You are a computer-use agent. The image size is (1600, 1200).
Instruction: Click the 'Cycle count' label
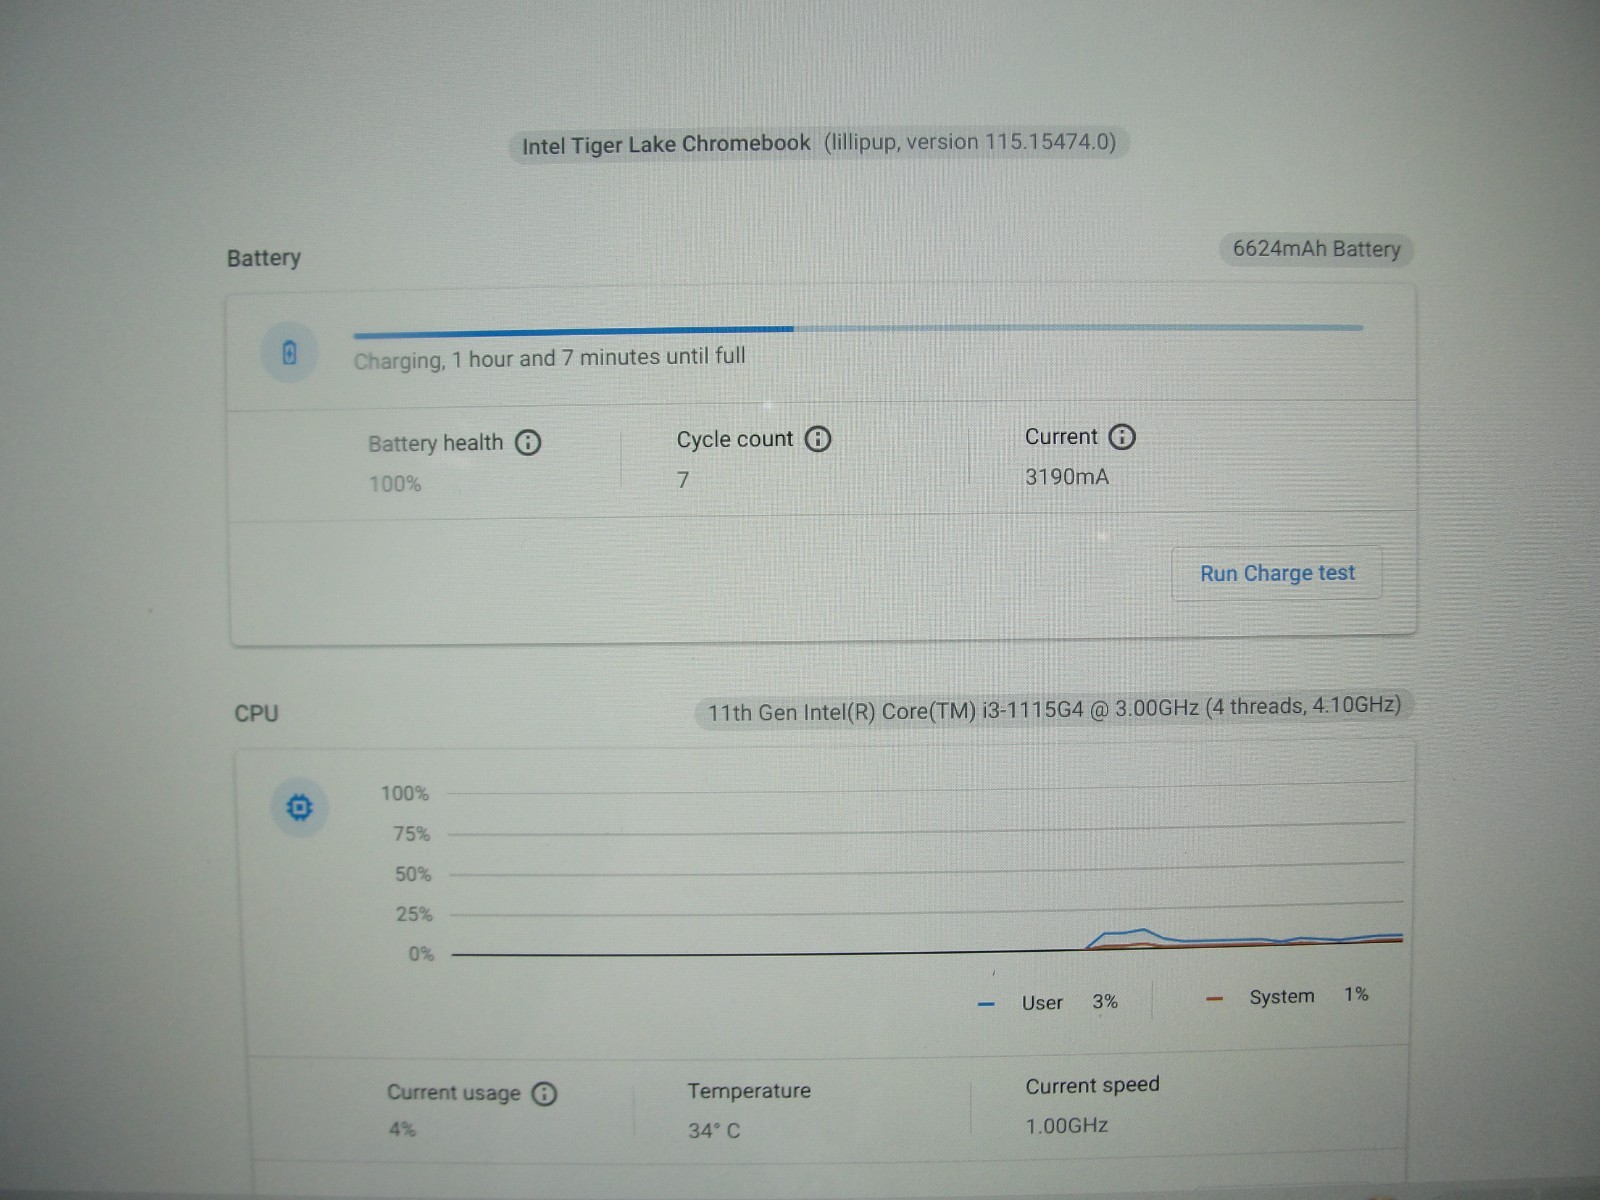pyautogui.click(x=734, y=439)
